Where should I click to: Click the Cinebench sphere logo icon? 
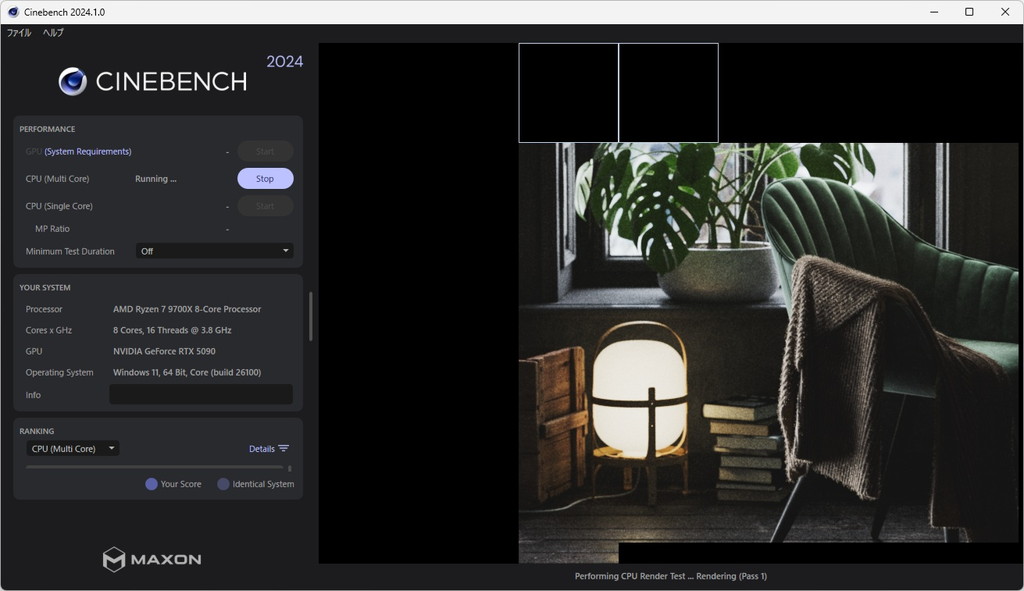tap(72, 82)
